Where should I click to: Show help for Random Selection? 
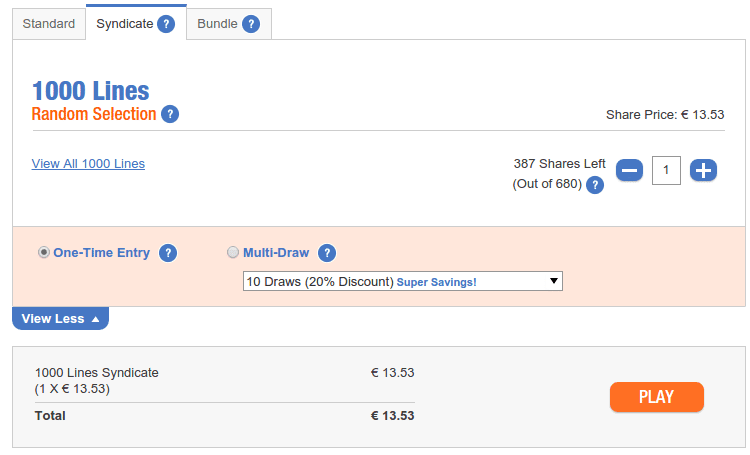(x=170, y=114)
